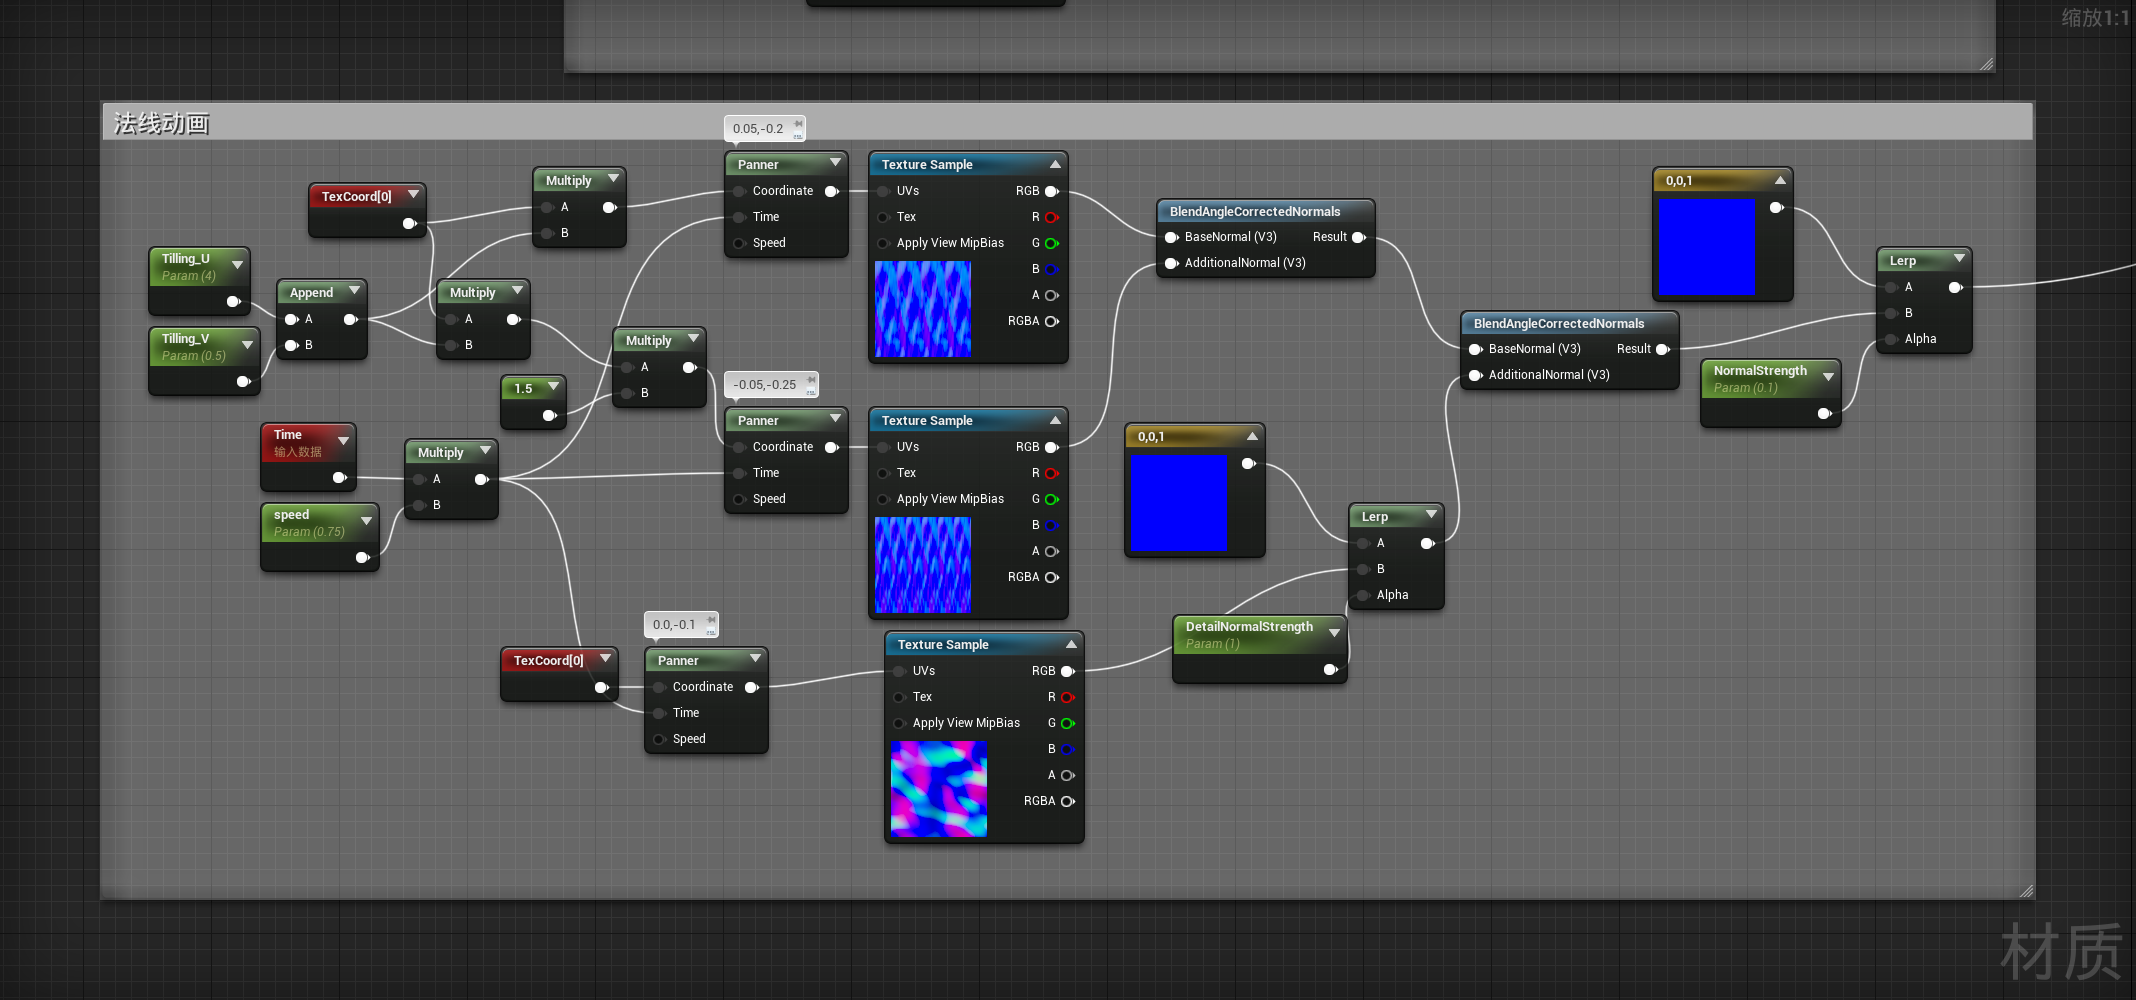Screen dimensions: 2136x1000
Task: Select the DetailNormalStrength node title
Action: pos(1249,627)
